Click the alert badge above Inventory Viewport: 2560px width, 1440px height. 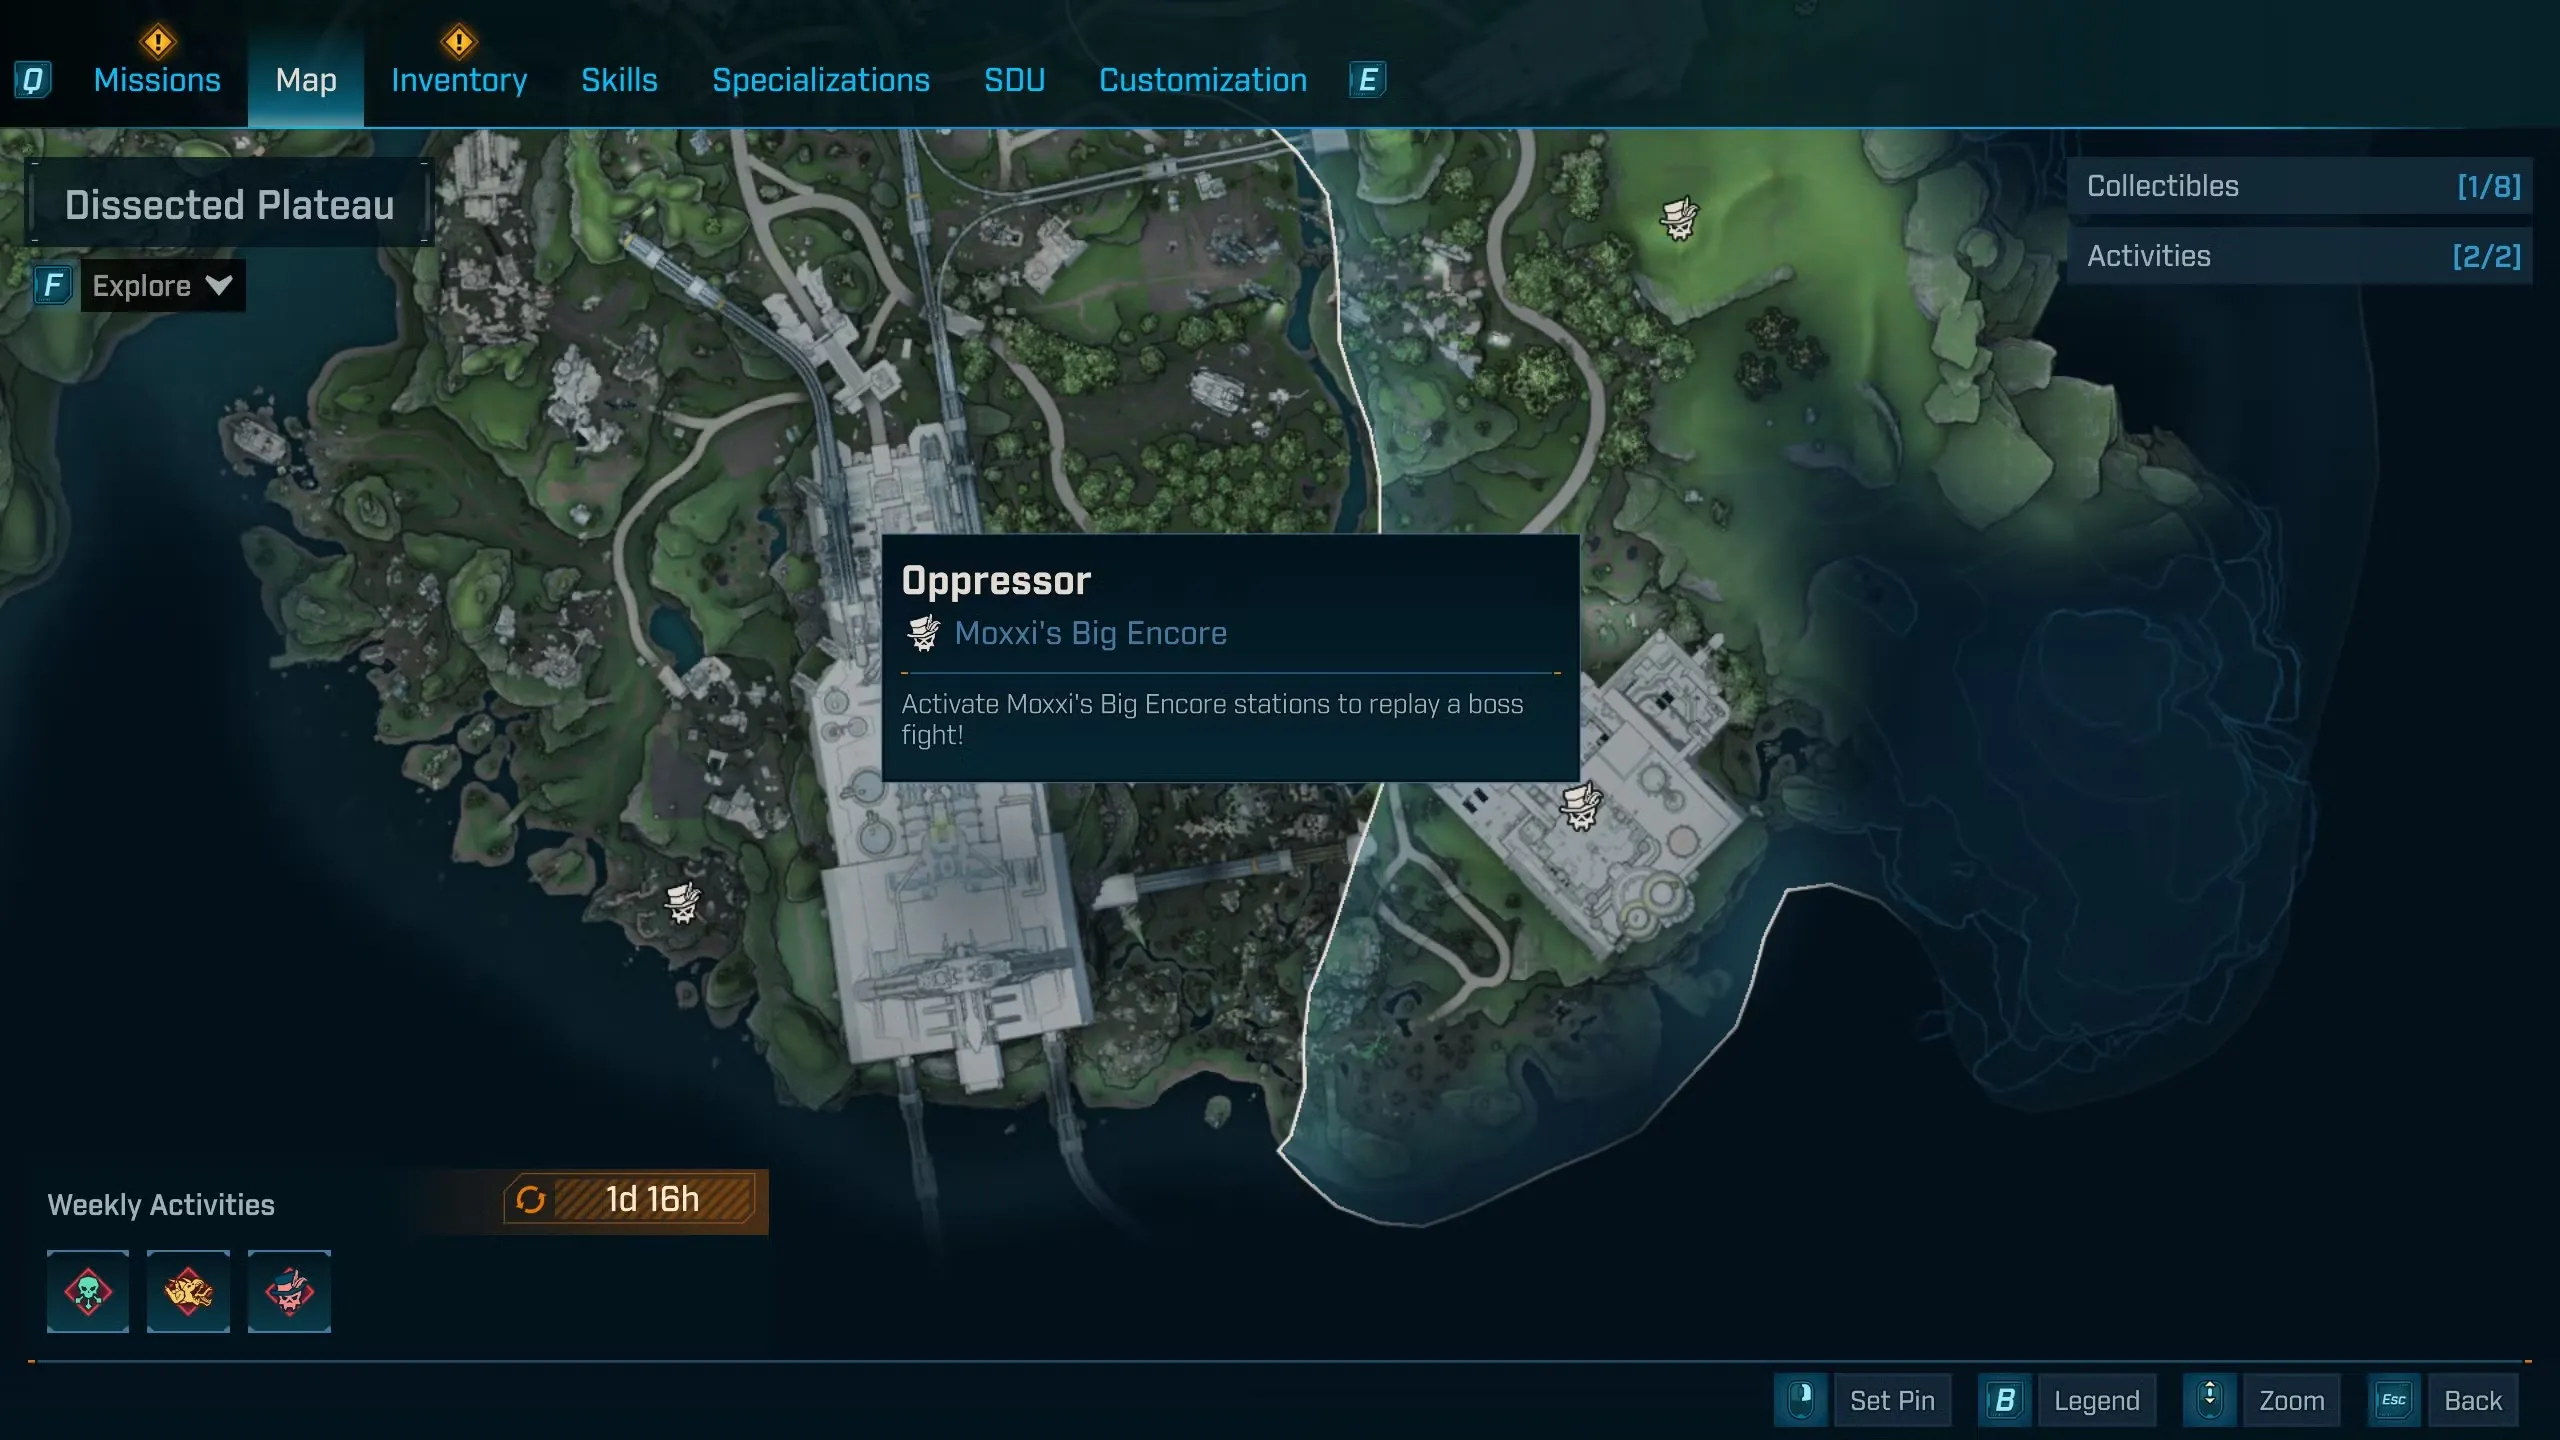point(459,42)
